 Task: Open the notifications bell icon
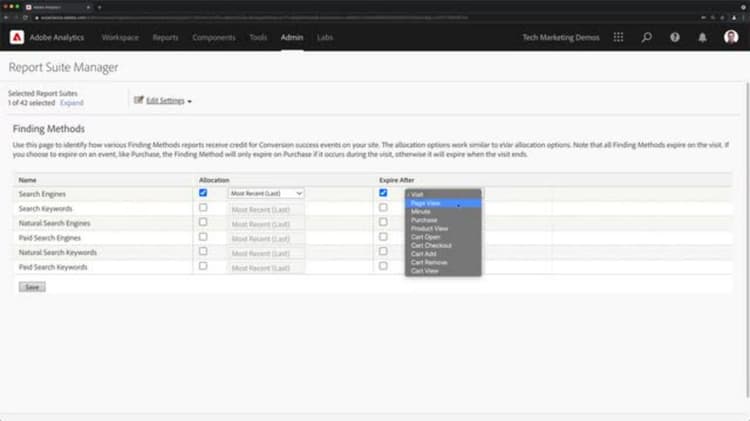tap(702, 37)
